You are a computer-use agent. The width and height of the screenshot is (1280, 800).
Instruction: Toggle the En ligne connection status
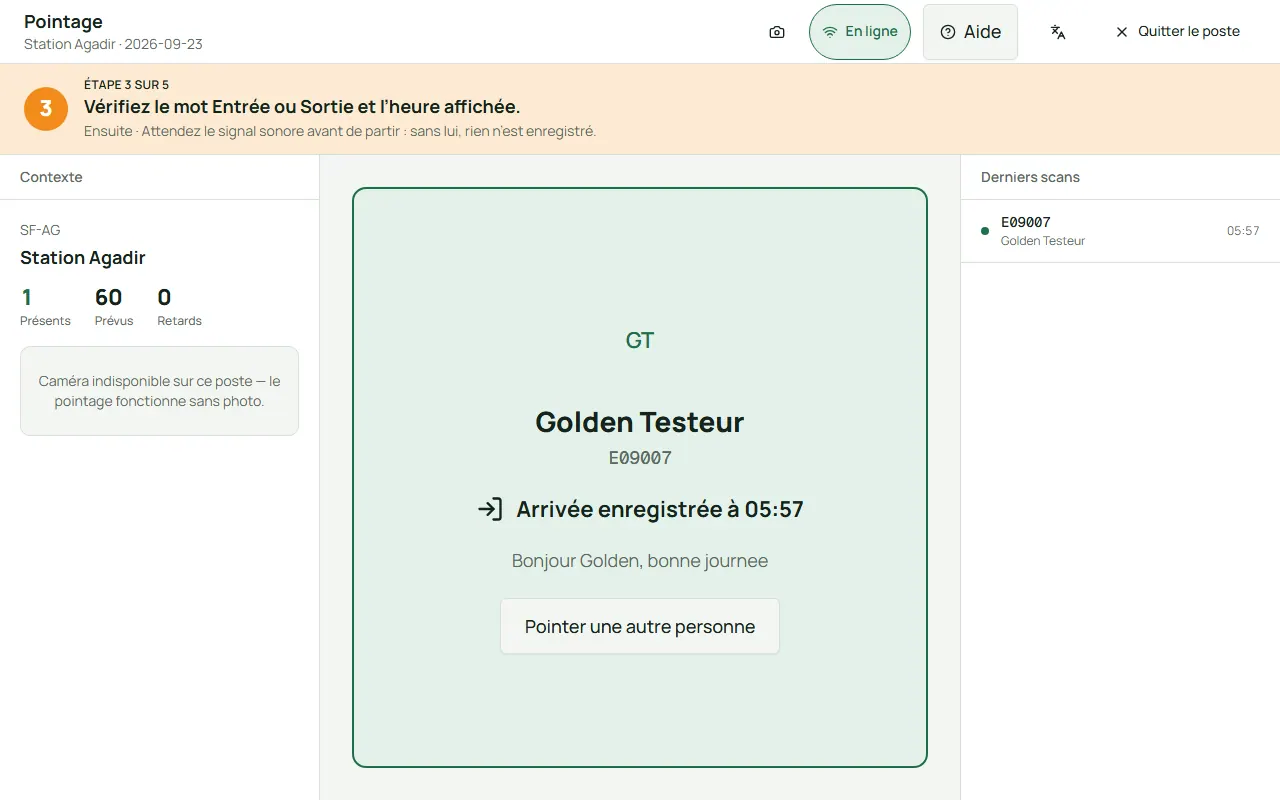(x=860, y=32)
